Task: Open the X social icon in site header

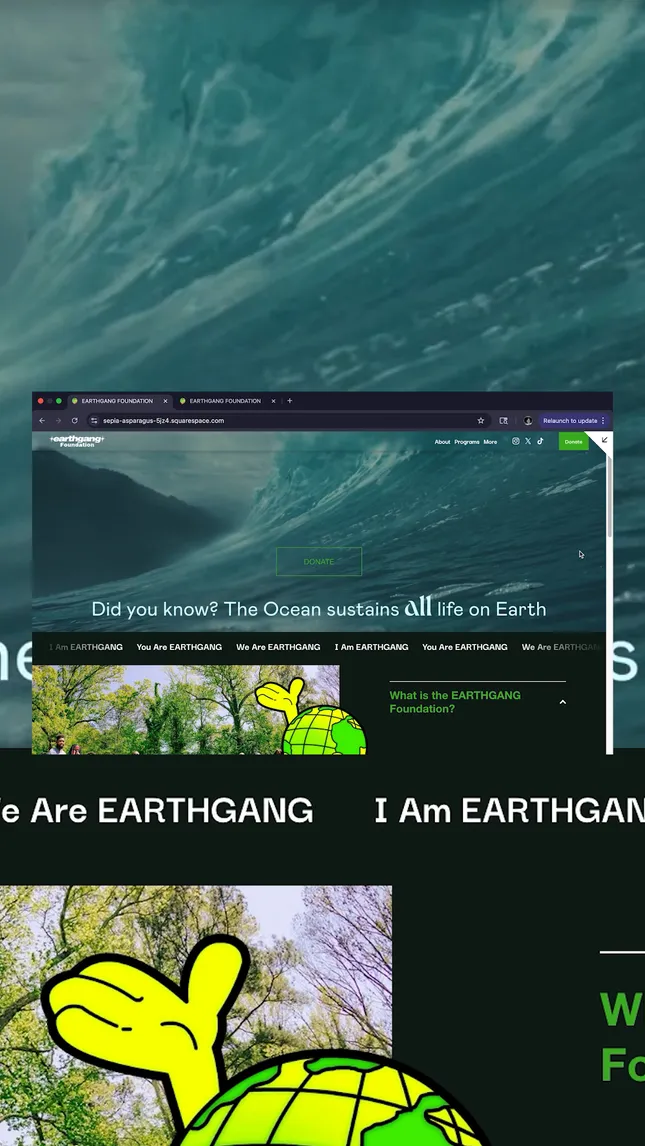Action: tap(528, 441)
